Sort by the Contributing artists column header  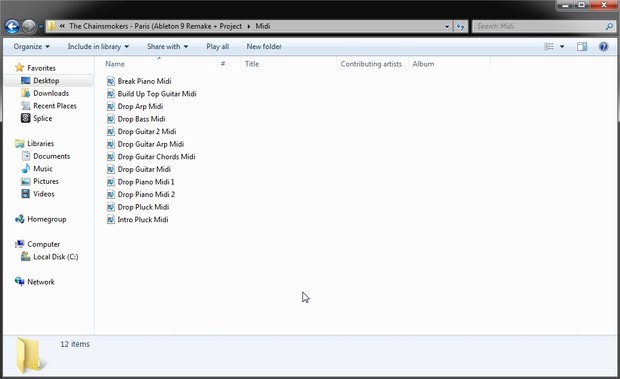(x=372, y=64)
